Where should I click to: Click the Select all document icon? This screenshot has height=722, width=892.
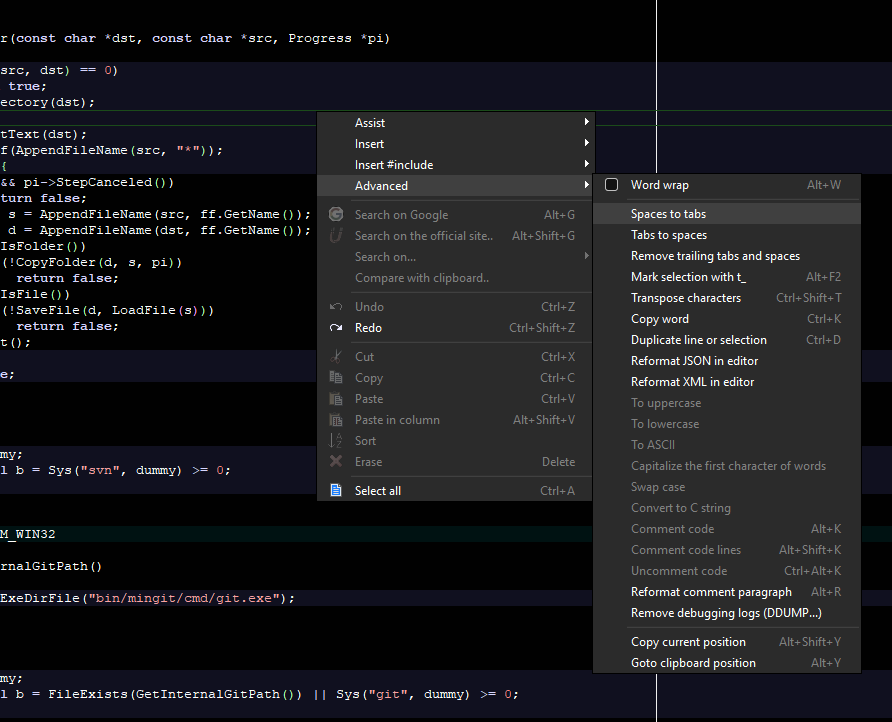click(336, 491)
